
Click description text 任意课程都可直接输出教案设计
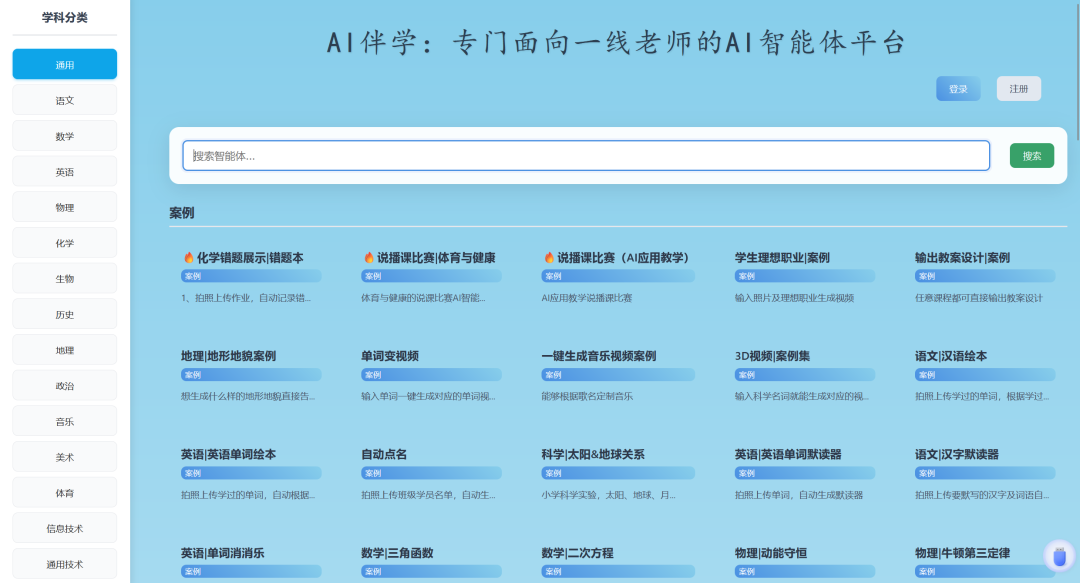point(979,298)
